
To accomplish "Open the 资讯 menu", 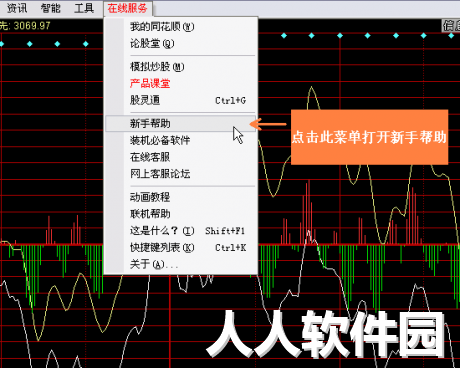I will [x=17, y=8].
